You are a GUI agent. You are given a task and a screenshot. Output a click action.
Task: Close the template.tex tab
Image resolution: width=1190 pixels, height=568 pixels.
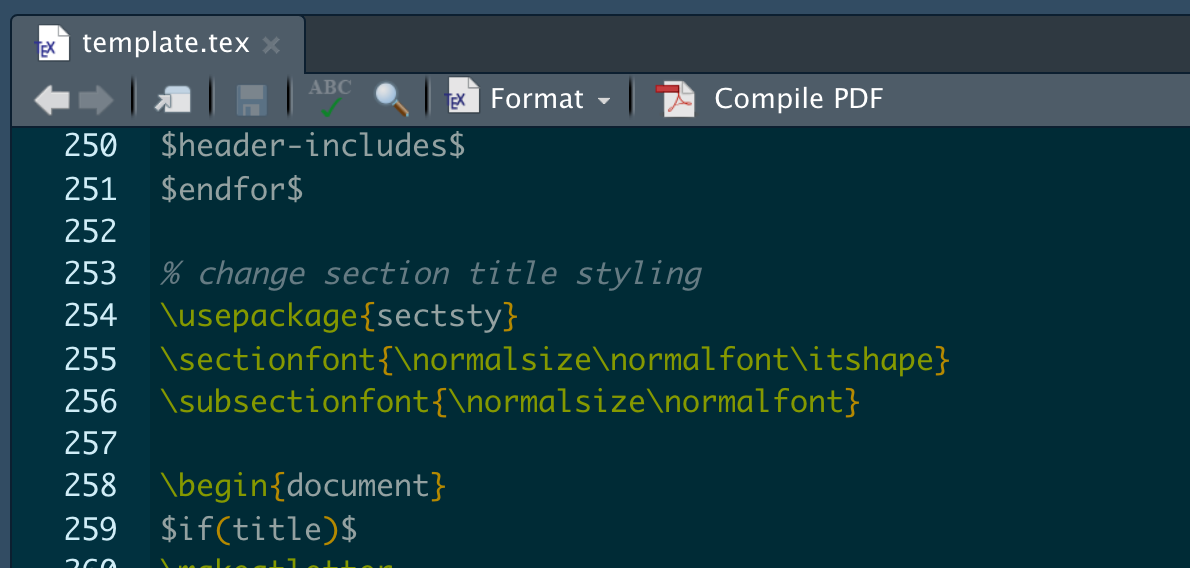click(271, 46)
